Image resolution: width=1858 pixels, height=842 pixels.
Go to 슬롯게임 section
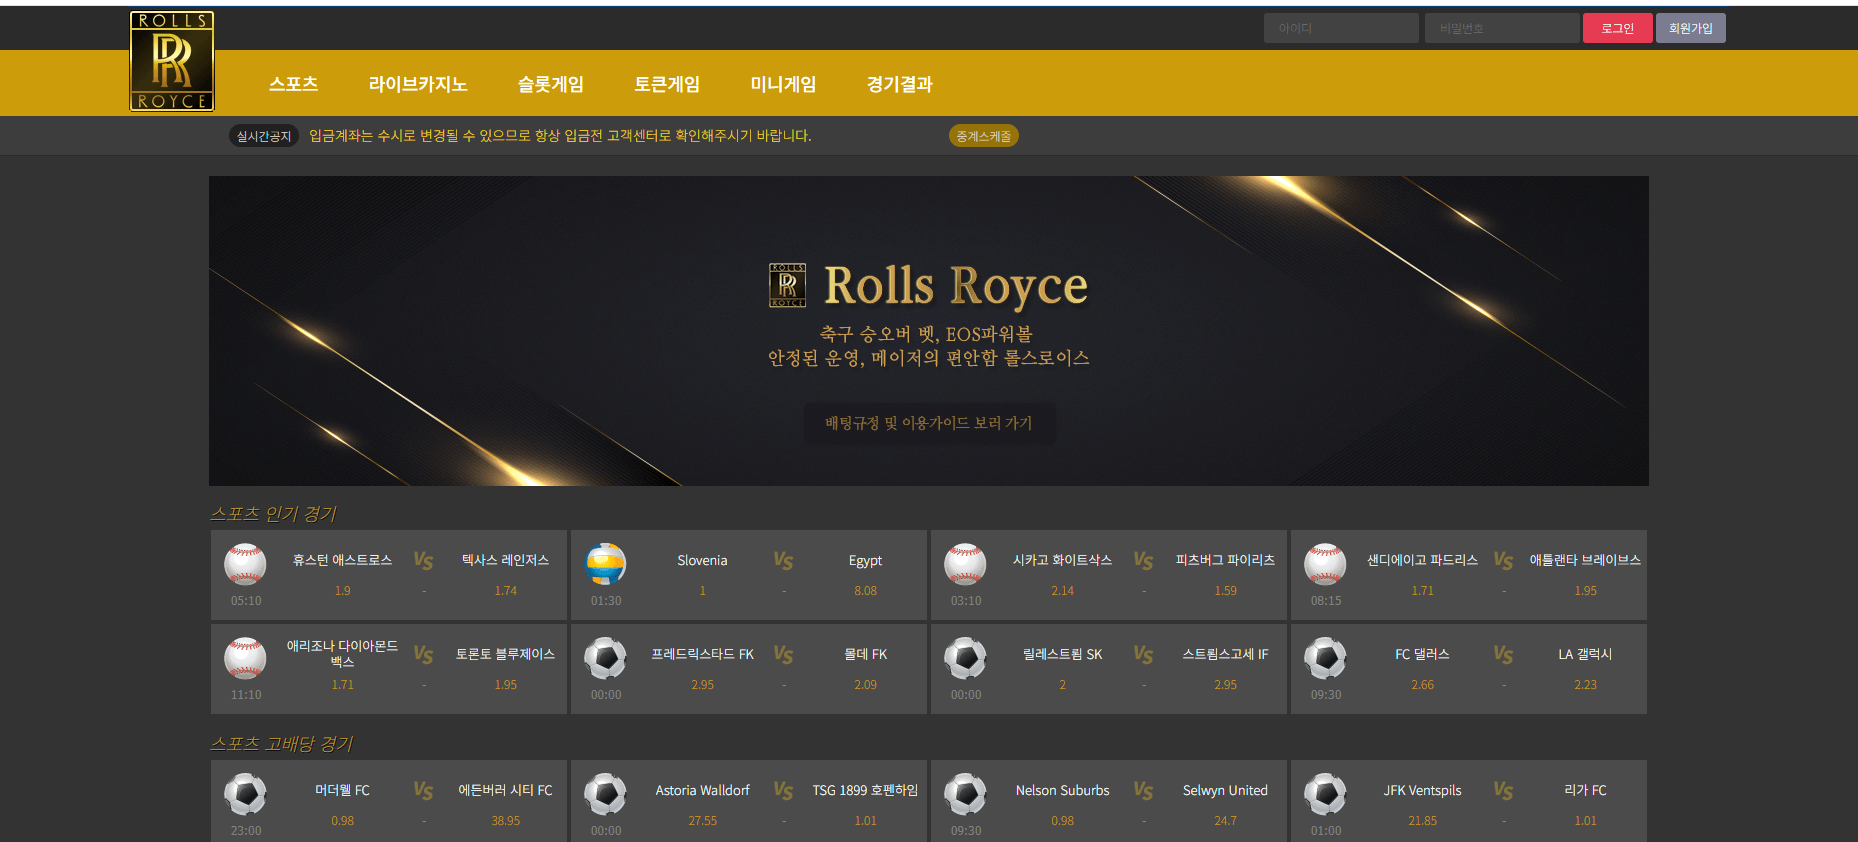click(550, 84)
